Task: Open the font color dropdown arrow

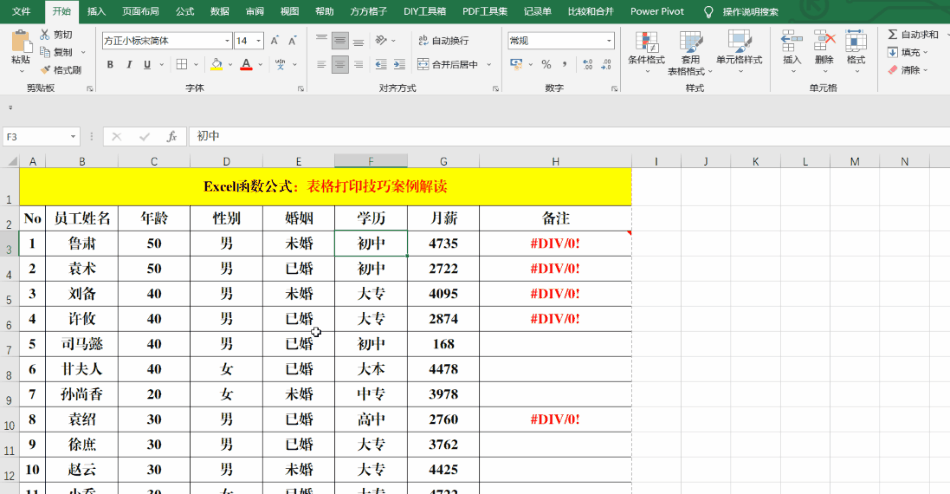Action: (x=261, y=64)
